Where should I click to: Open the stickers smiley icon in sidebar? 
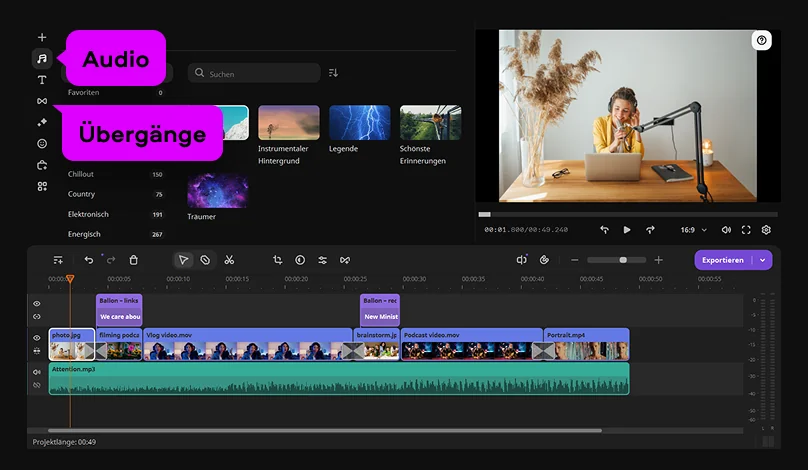tap(42, 143)
